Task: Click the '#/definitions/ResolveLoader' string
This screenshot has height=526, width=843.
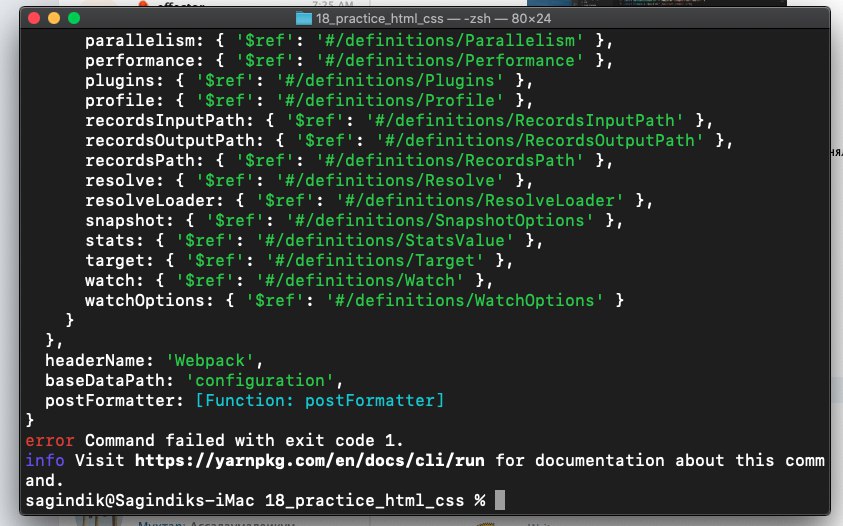Action: [480, 201]
